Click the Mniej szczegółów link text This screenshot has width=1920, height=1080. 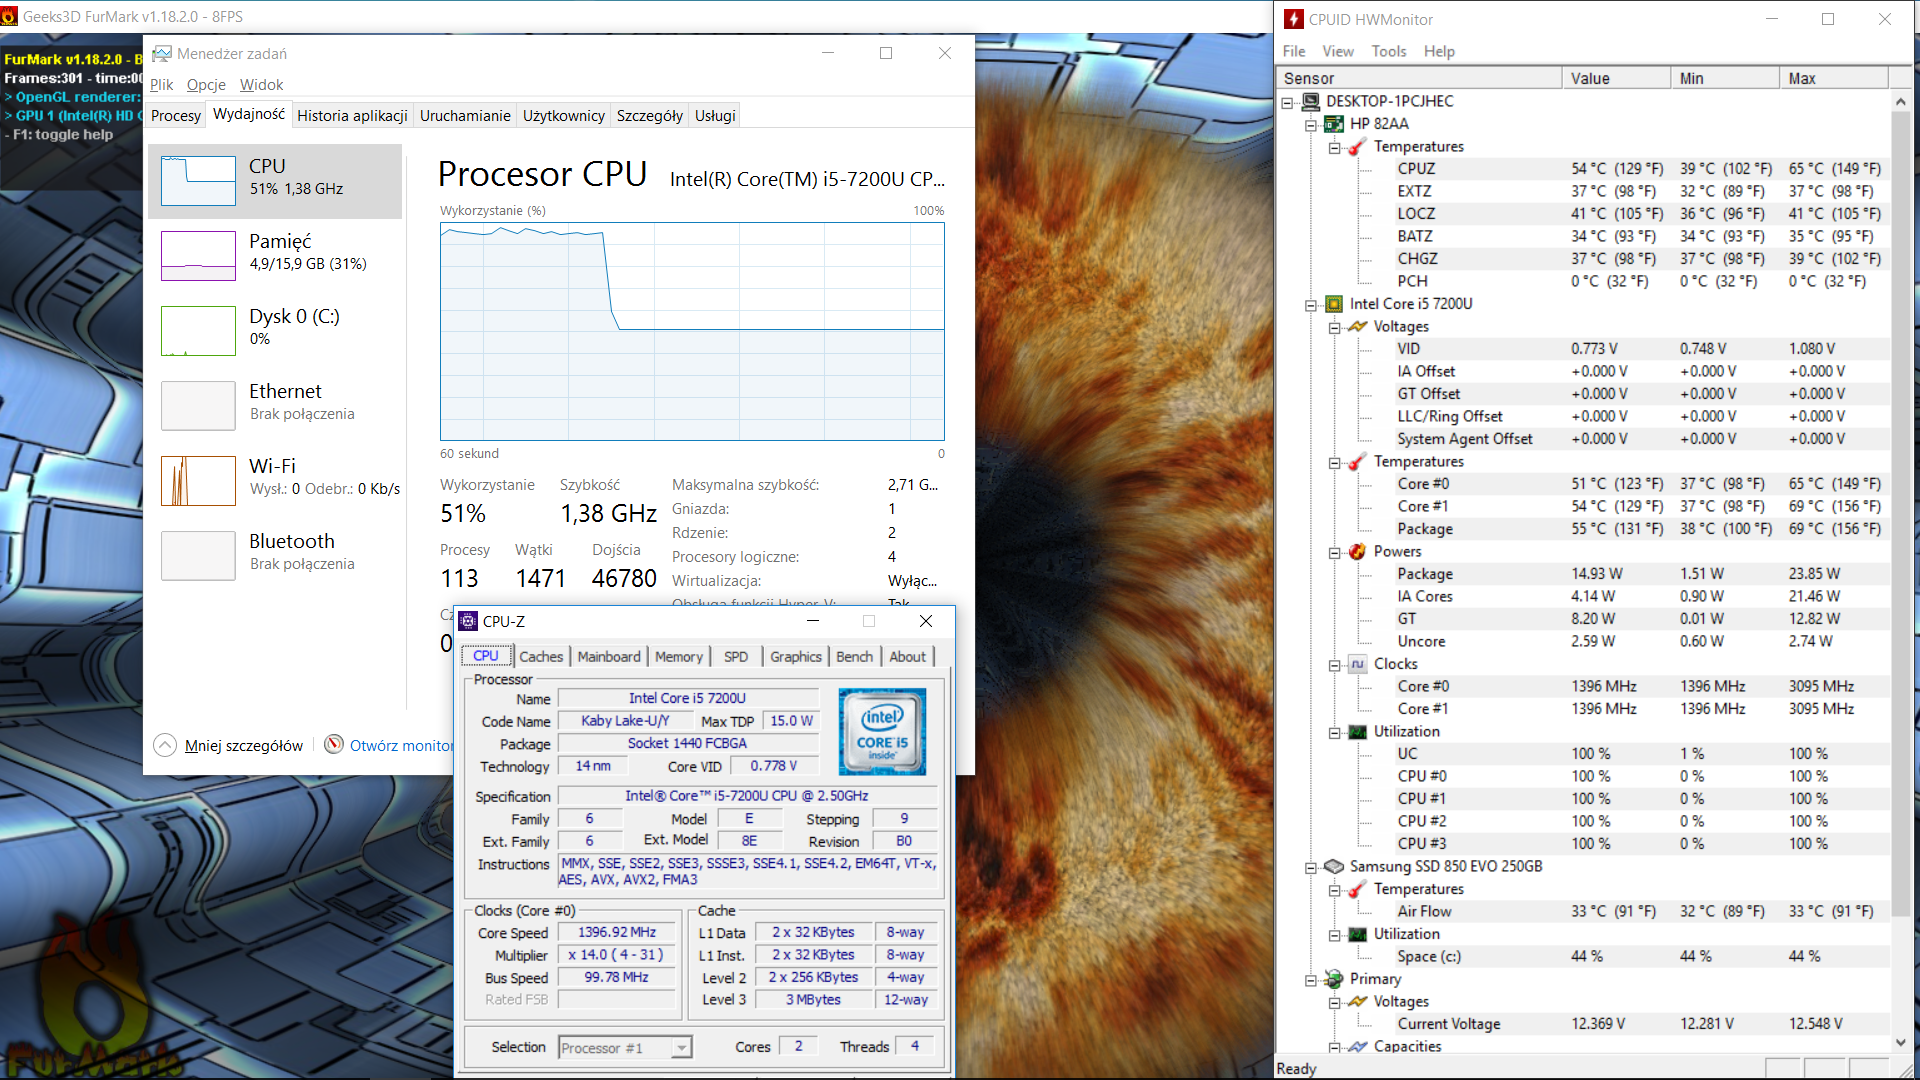coord(244,746)
